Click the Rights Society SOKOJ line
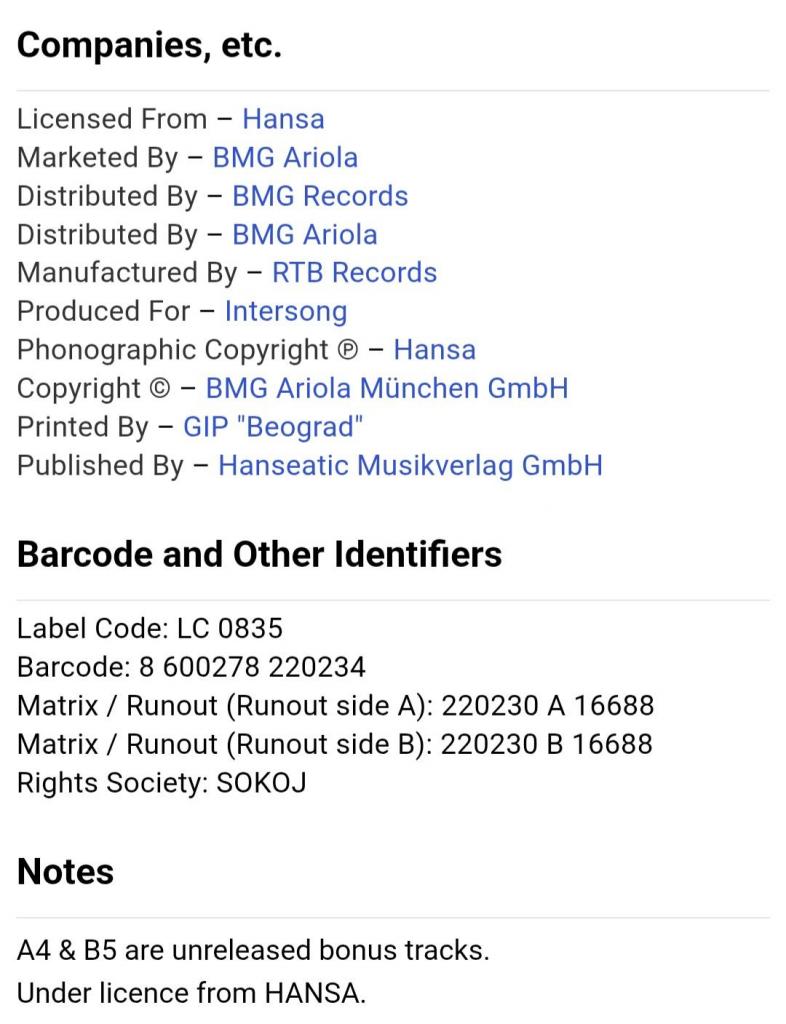The image size is (786, 1024). [161, 782]
